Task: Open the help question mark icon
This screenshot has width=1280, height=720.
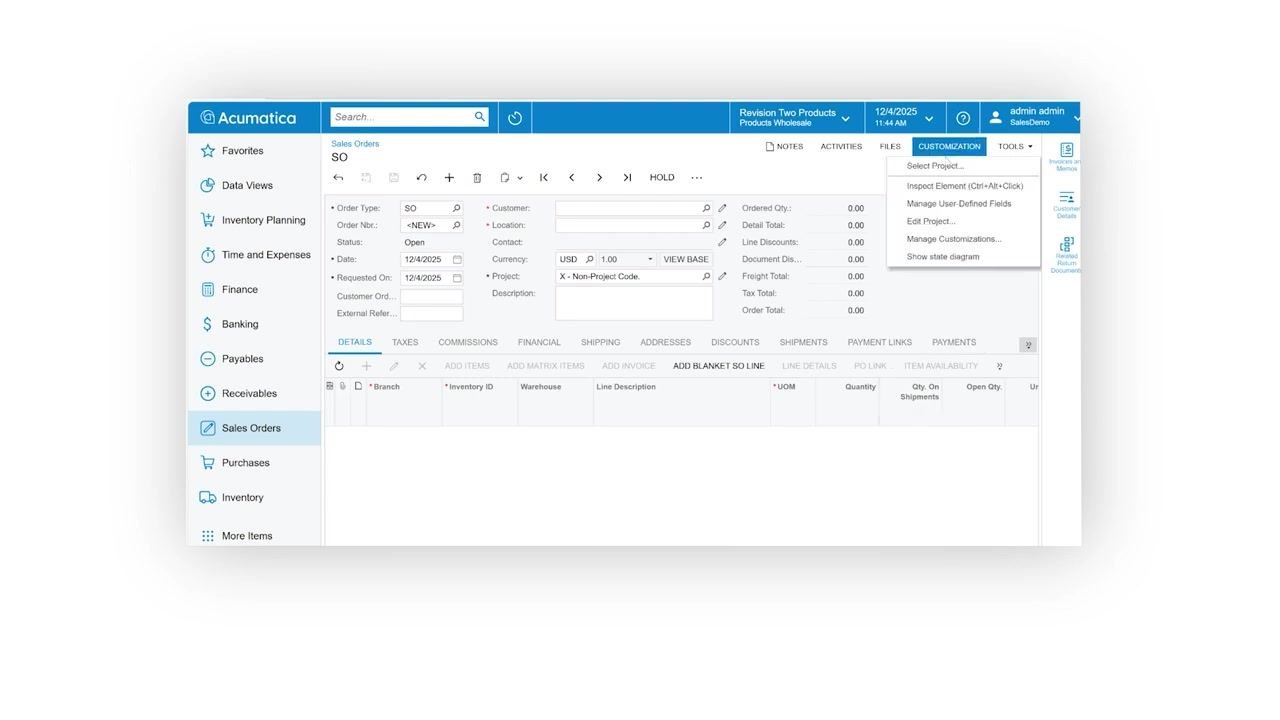Action: click(x=963, y=118)
